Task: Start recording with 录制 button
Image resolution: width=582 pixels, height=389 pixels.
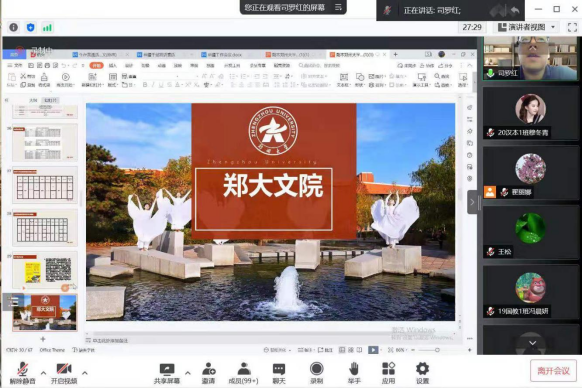Action: (317, 373)
